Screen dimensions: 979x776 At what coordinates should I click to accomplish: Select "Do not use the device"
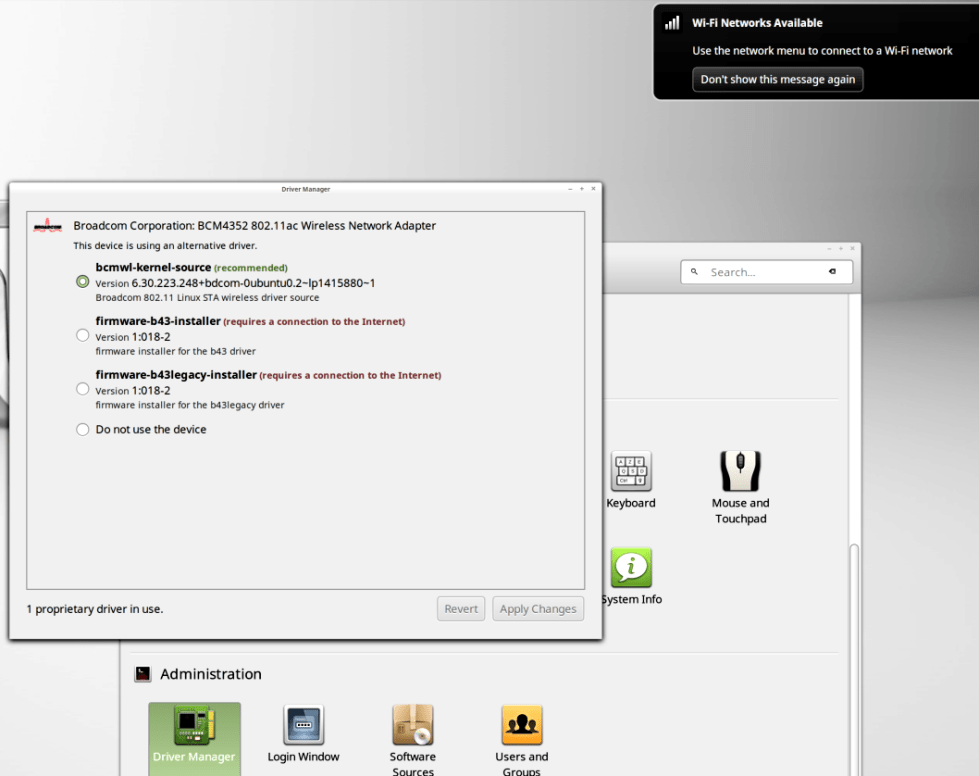click(x=83, y=430)
